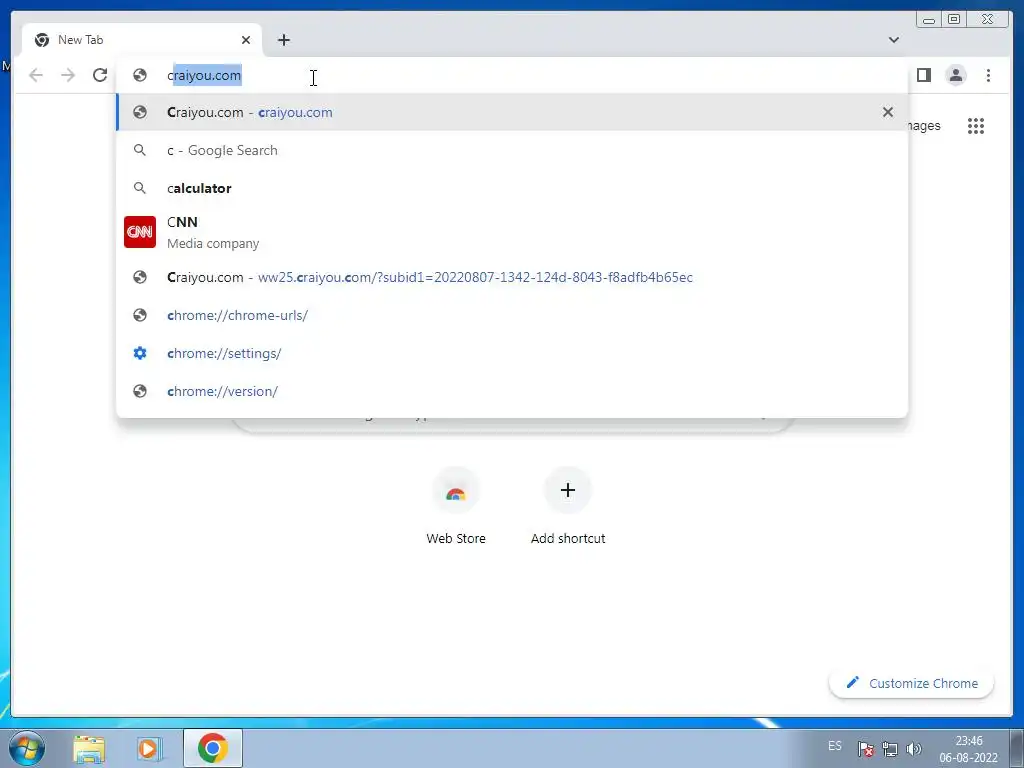Open the tab search chevron
This screenshot has height=768, width=1024.
click(893, 40)
